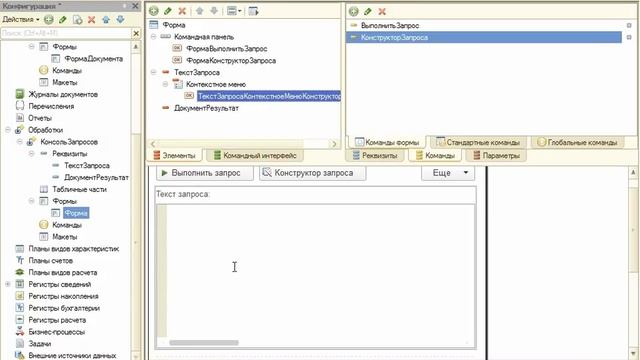
Task: Switch to the Параметры tab
Action: pos(496,156)
